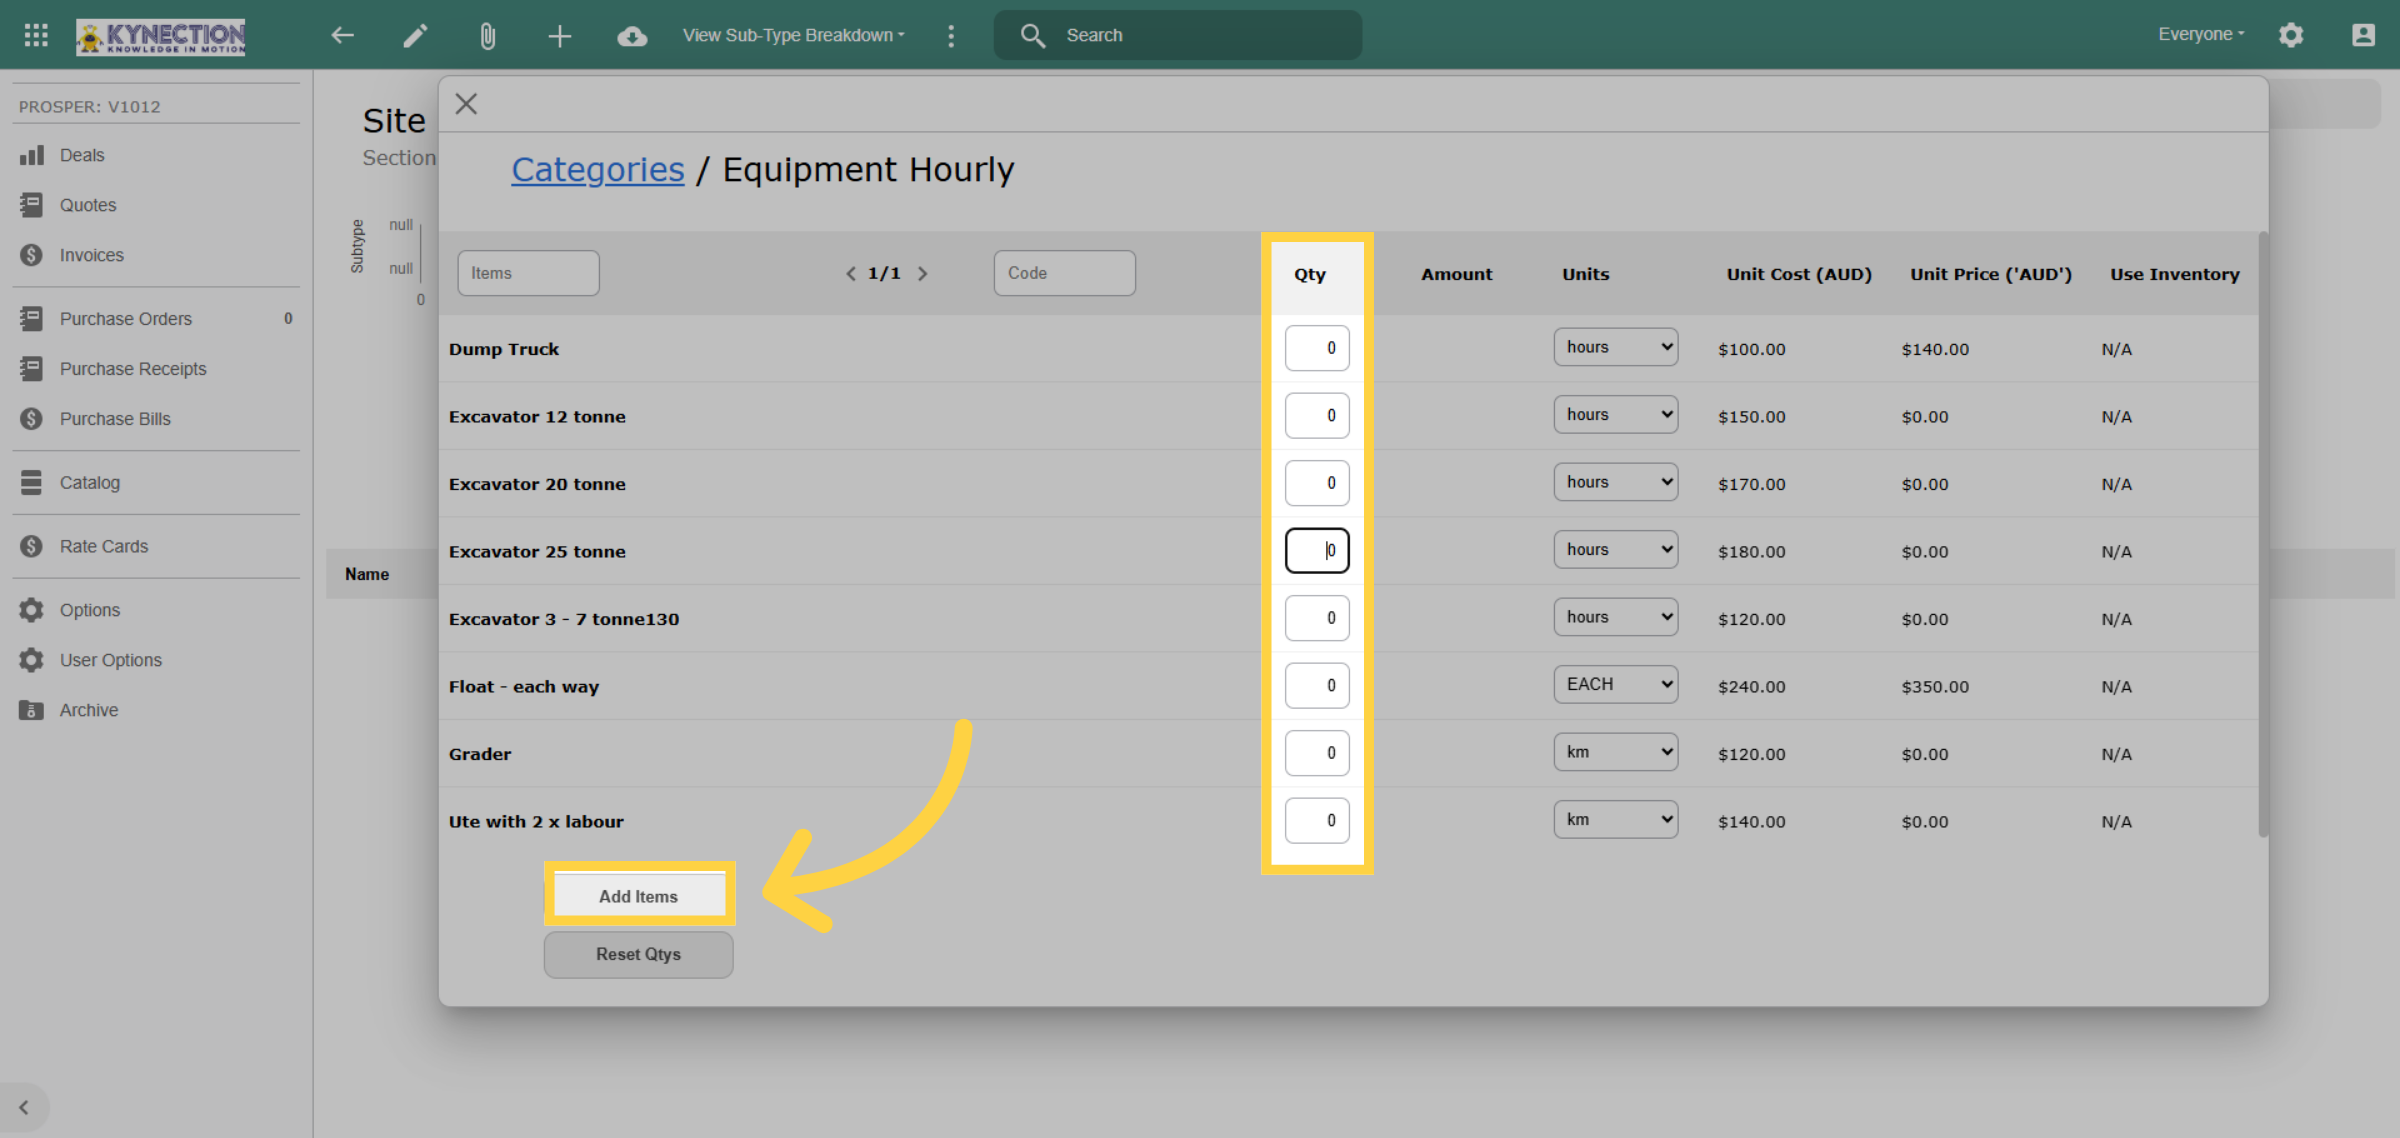Open the Everyone filter dropdown
The image size is (2400, 1138).
[2201, 34]
